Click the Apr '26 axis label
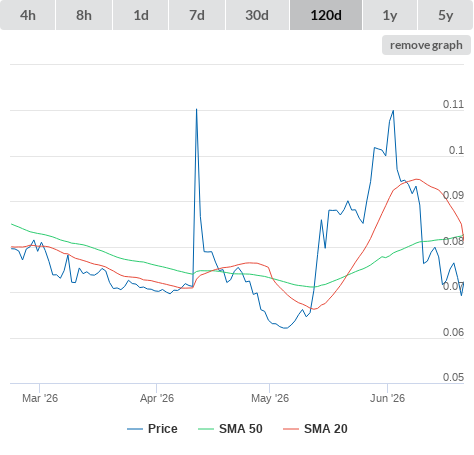The image size is (474, 455). (x=157, y=398)
